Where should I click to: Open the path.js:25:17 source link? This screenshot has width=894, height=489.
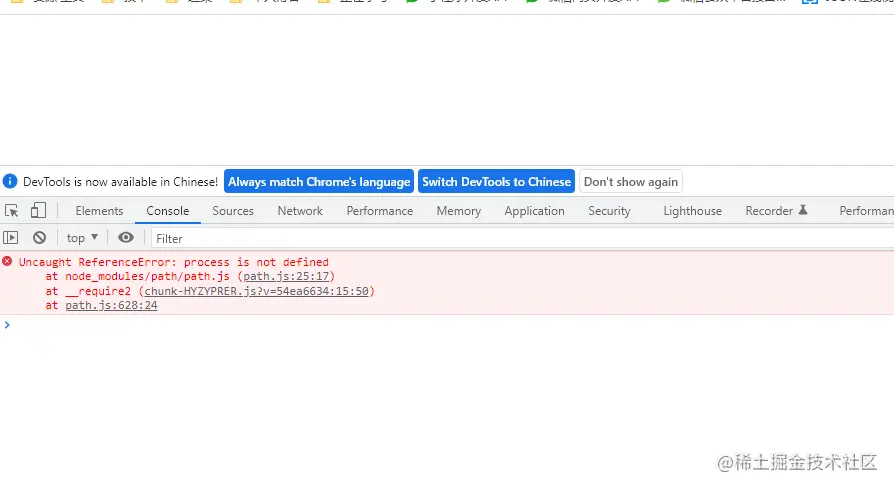pos(286,276)
